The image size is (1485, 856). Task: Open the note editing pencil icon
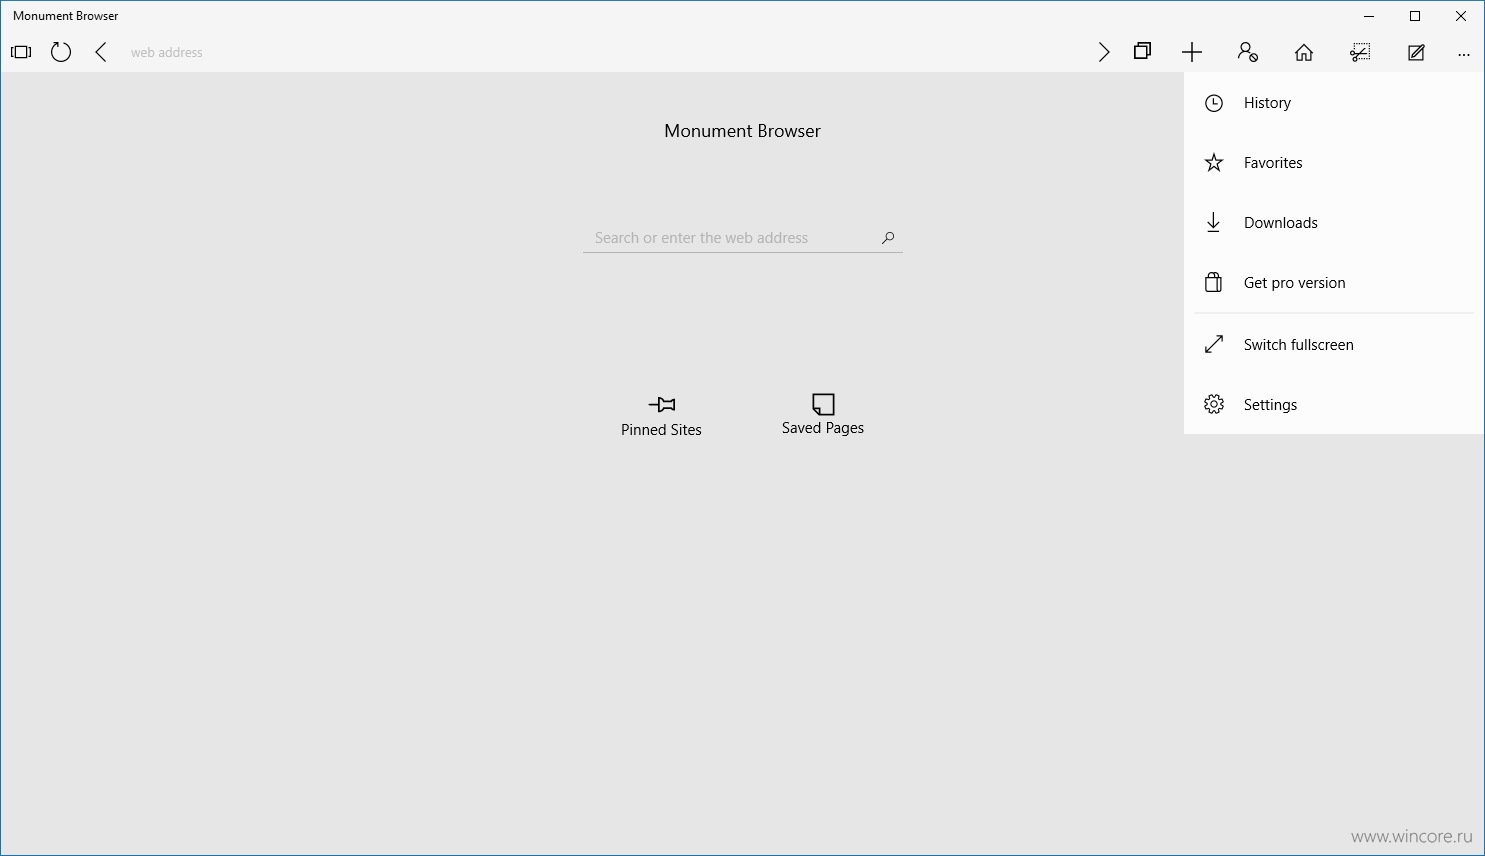pyautogui.click(x=1416, y=52)
